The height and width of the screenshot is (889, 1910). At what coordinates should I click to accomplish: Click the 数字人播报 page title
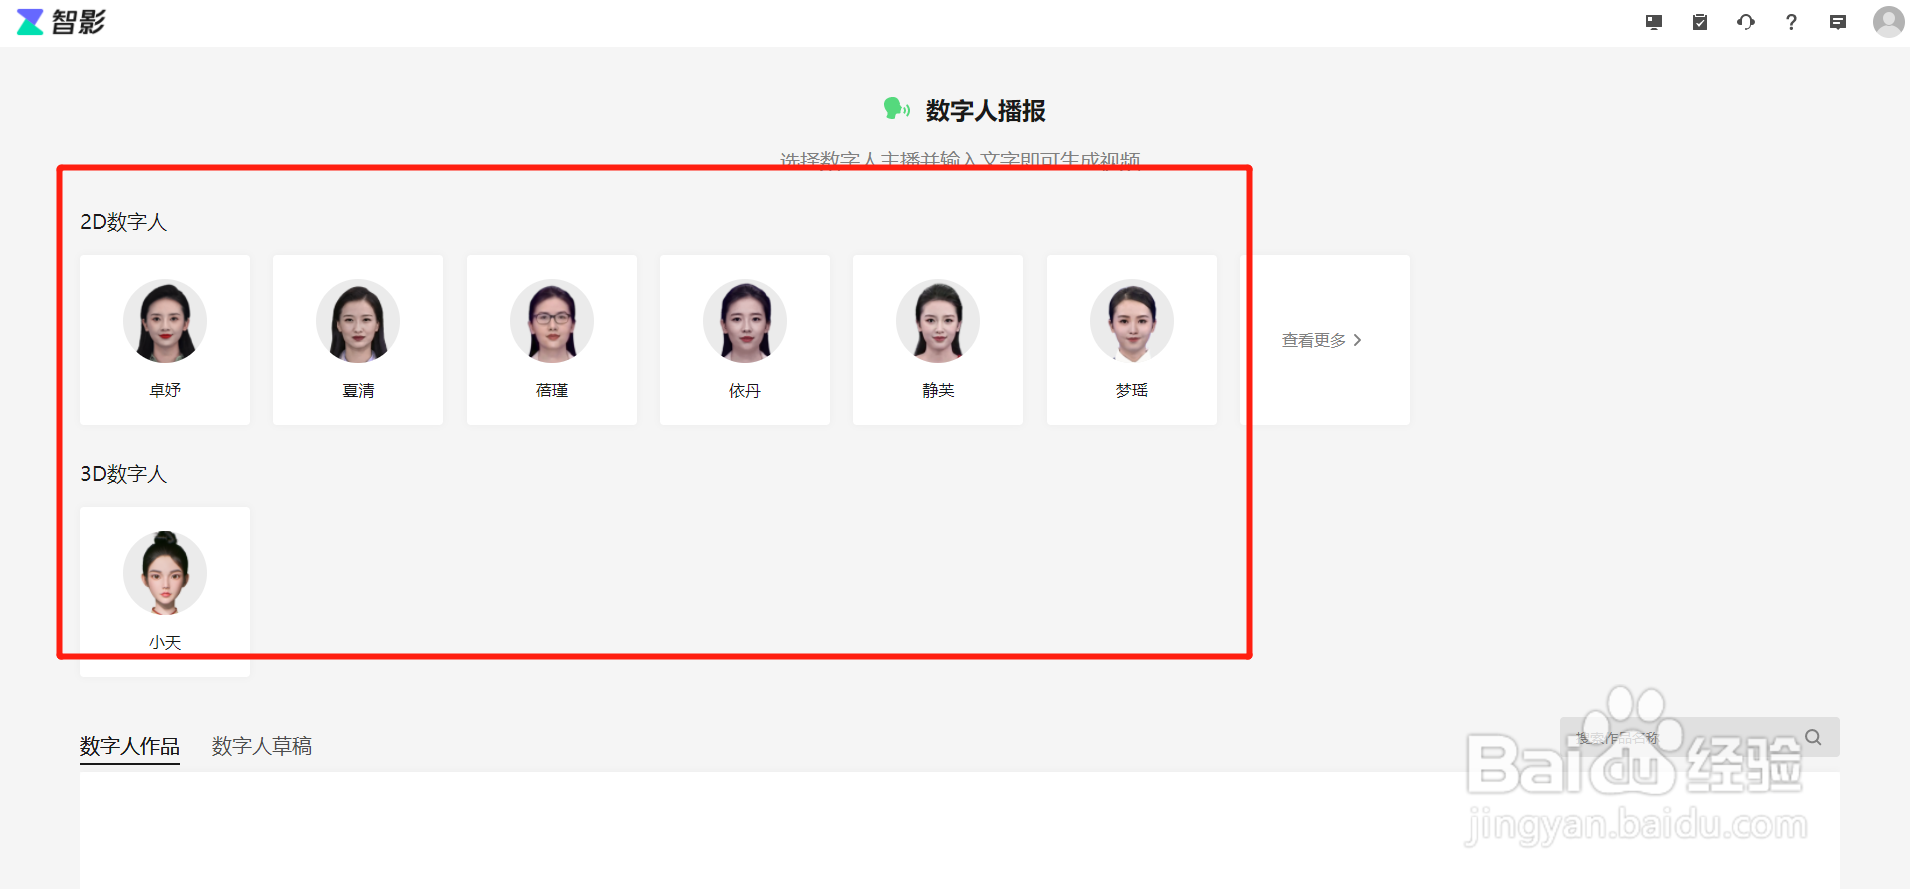[x=986, y=110]
